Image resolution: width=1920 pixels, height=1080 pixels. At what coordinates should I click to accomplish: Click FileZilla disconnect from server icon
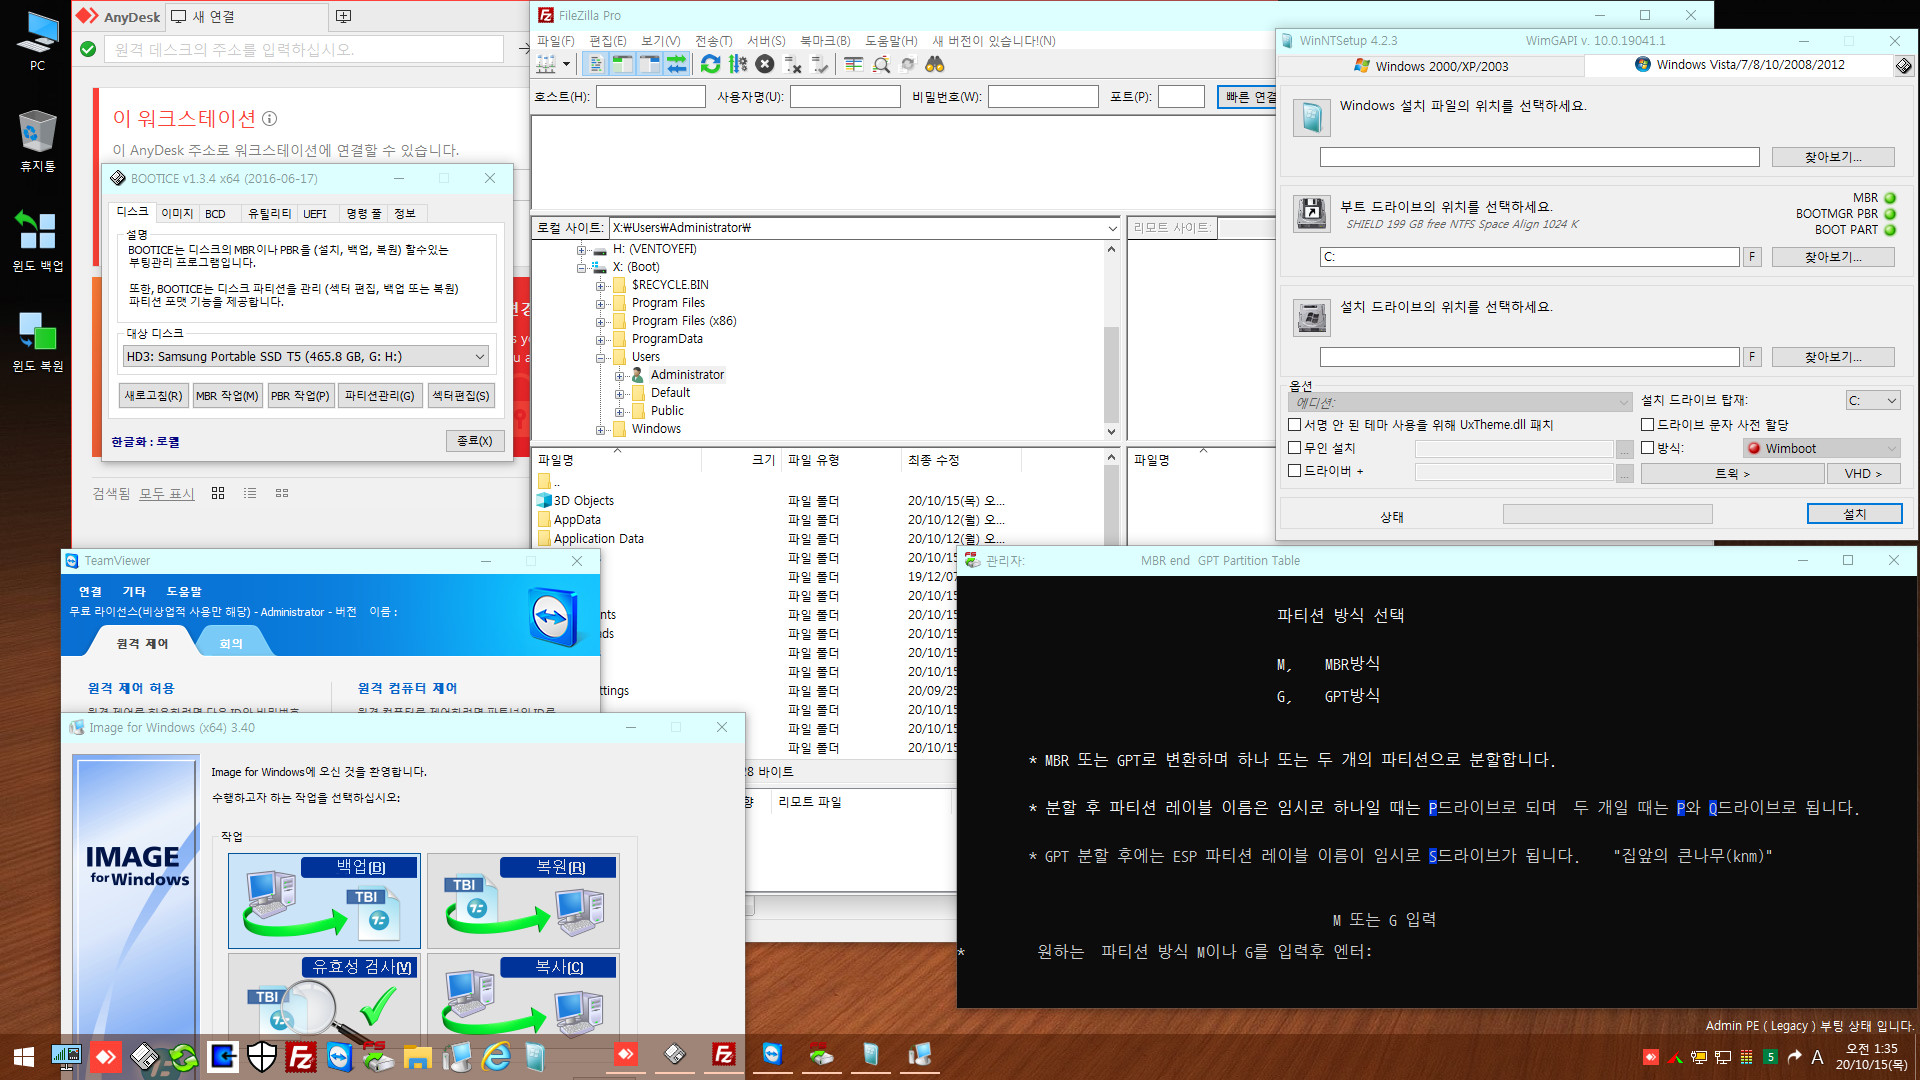click(x=793, y=64)
